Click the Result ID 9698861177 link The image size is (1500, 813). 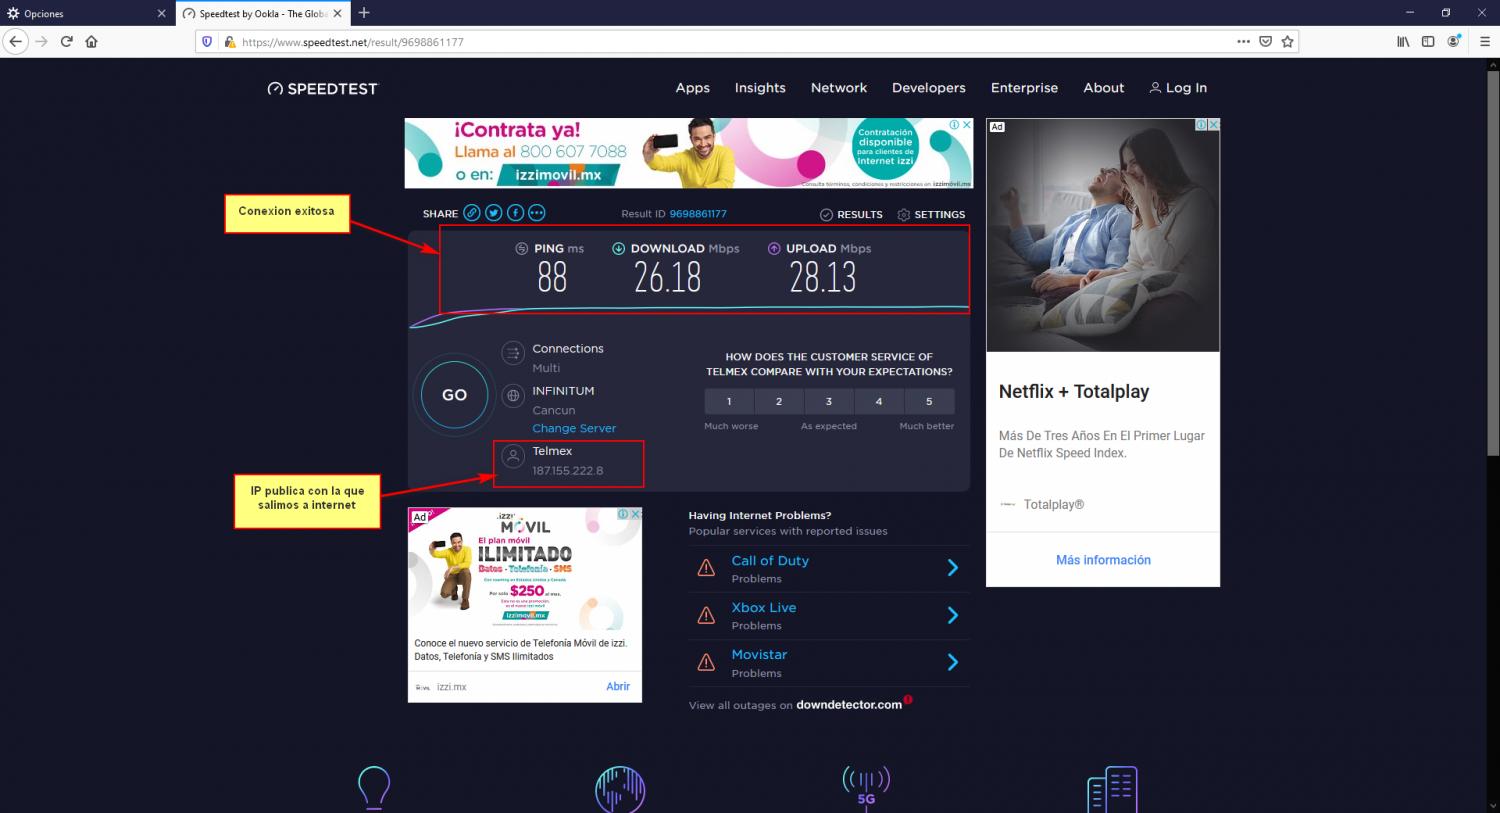pos(698,214)
